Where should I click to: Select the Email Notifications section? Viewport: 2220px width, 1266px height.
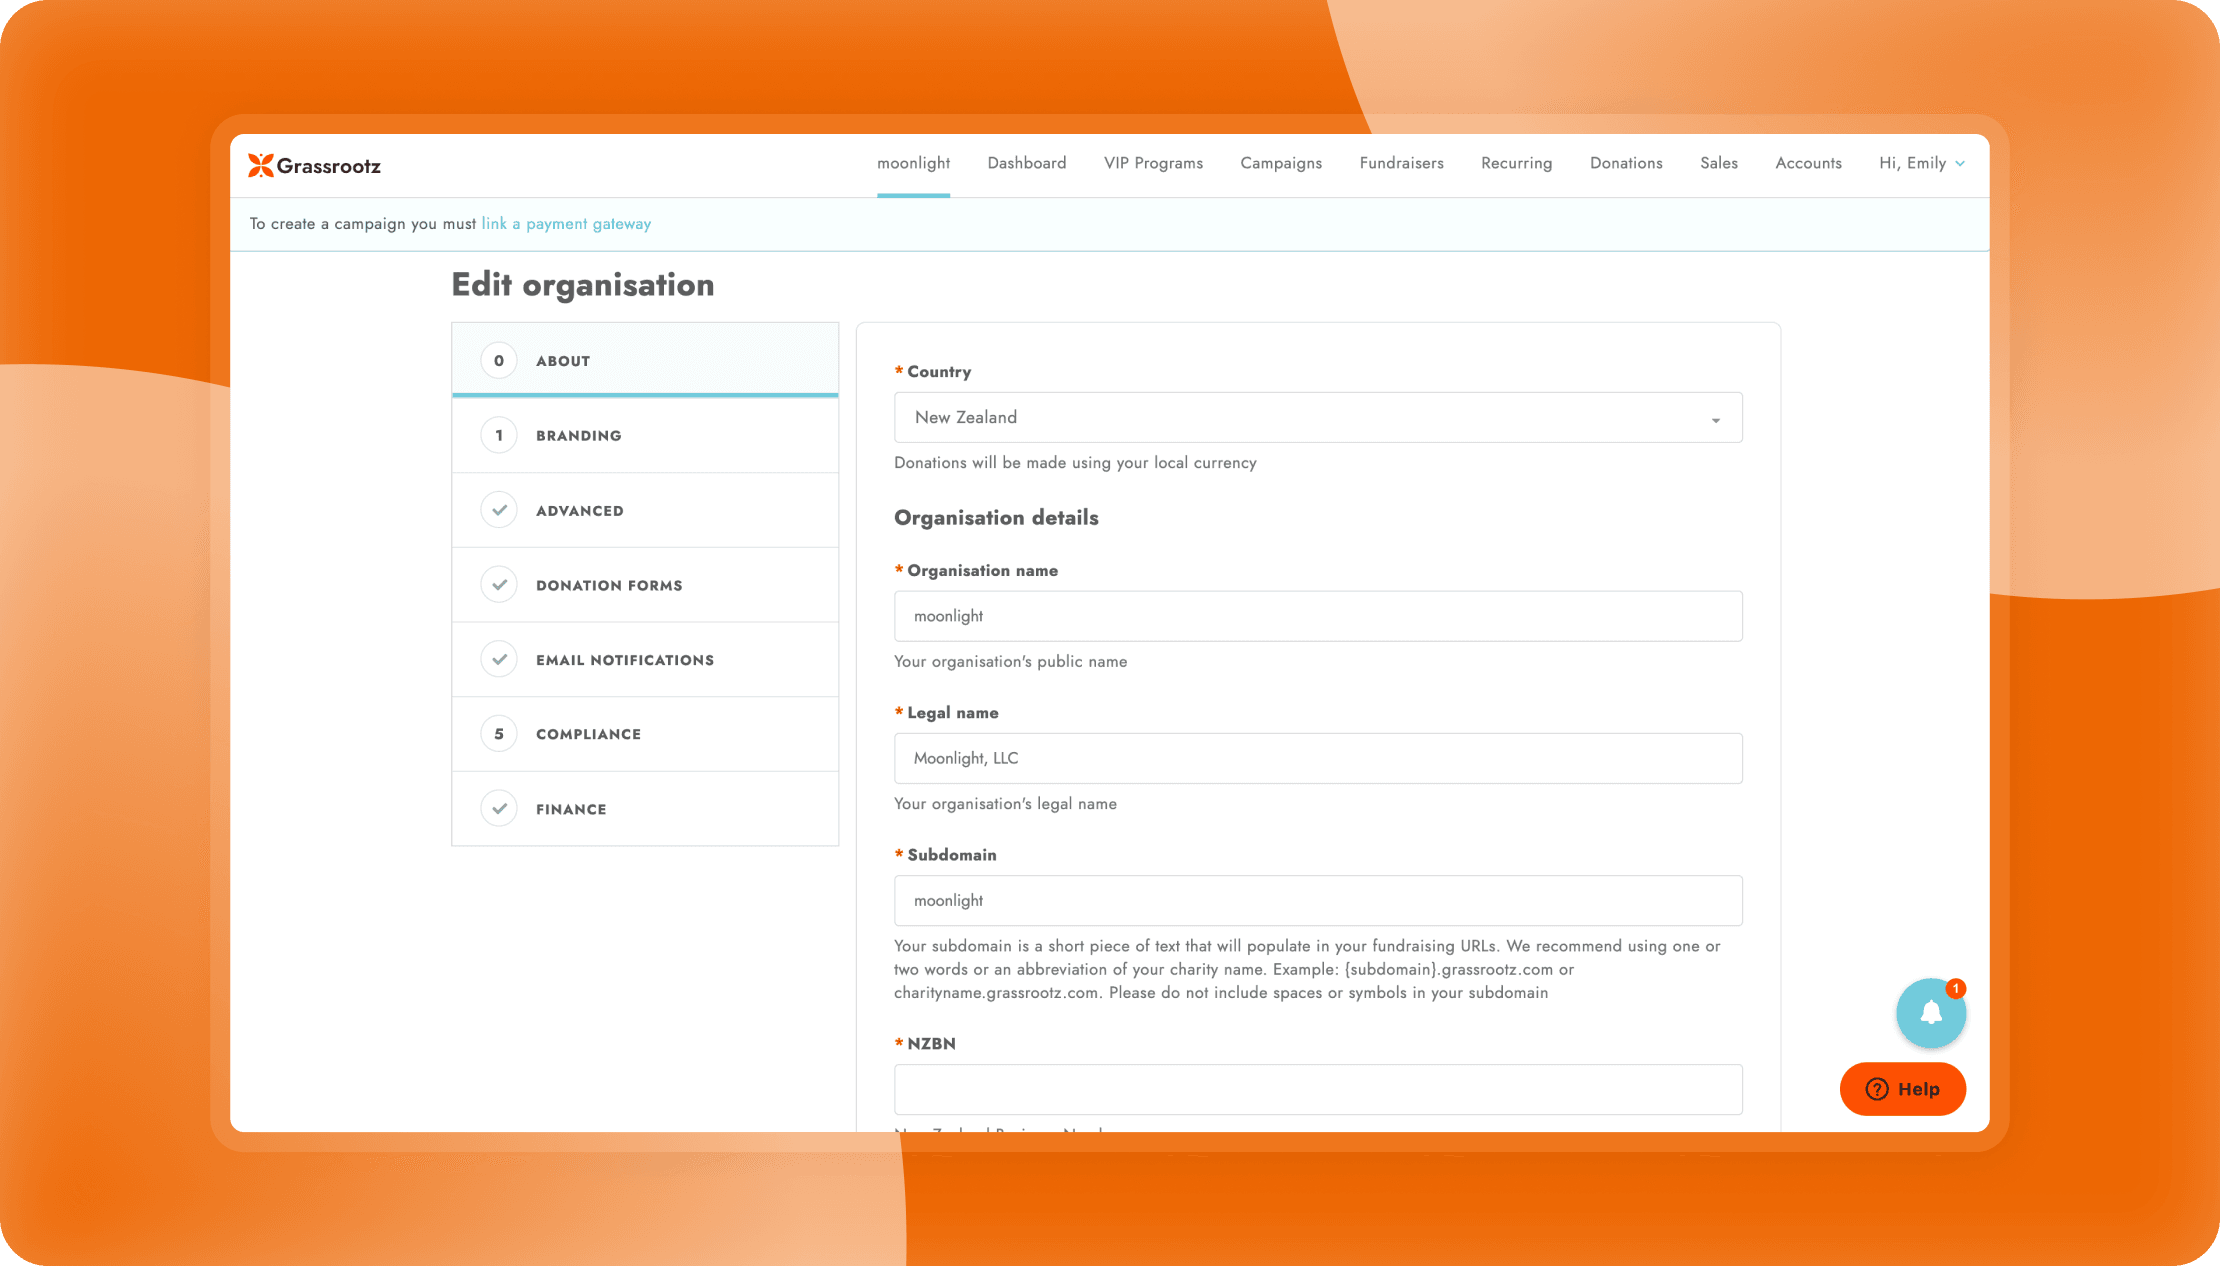click(x=645, y=659)
